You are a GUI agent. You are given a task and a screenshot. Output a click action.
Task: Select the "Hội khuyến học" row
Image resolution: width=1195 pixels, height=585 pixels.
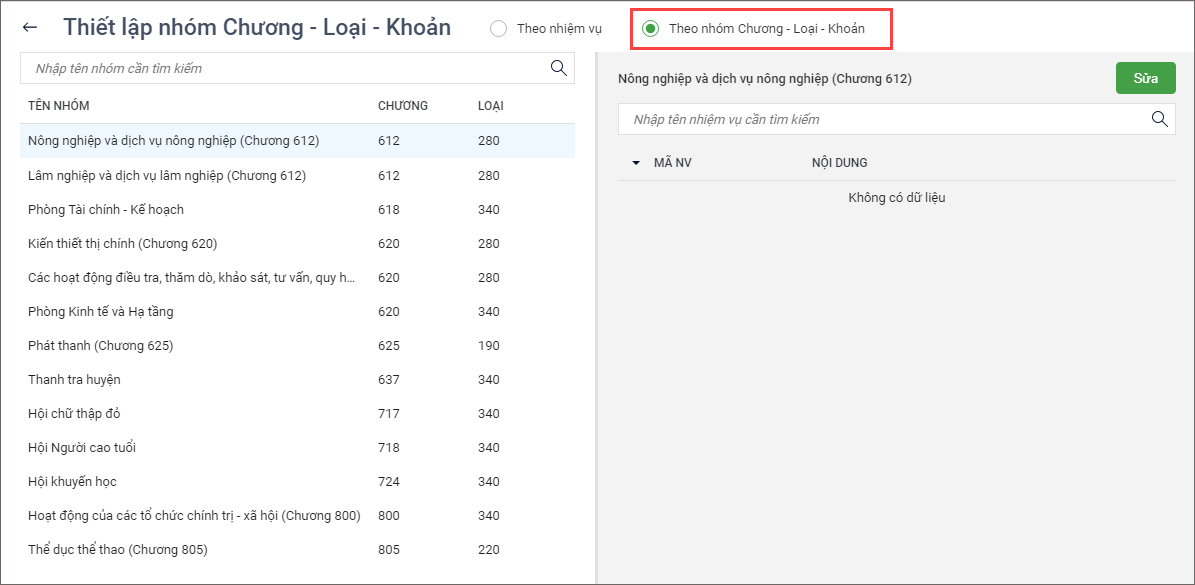tap(72, 482)
